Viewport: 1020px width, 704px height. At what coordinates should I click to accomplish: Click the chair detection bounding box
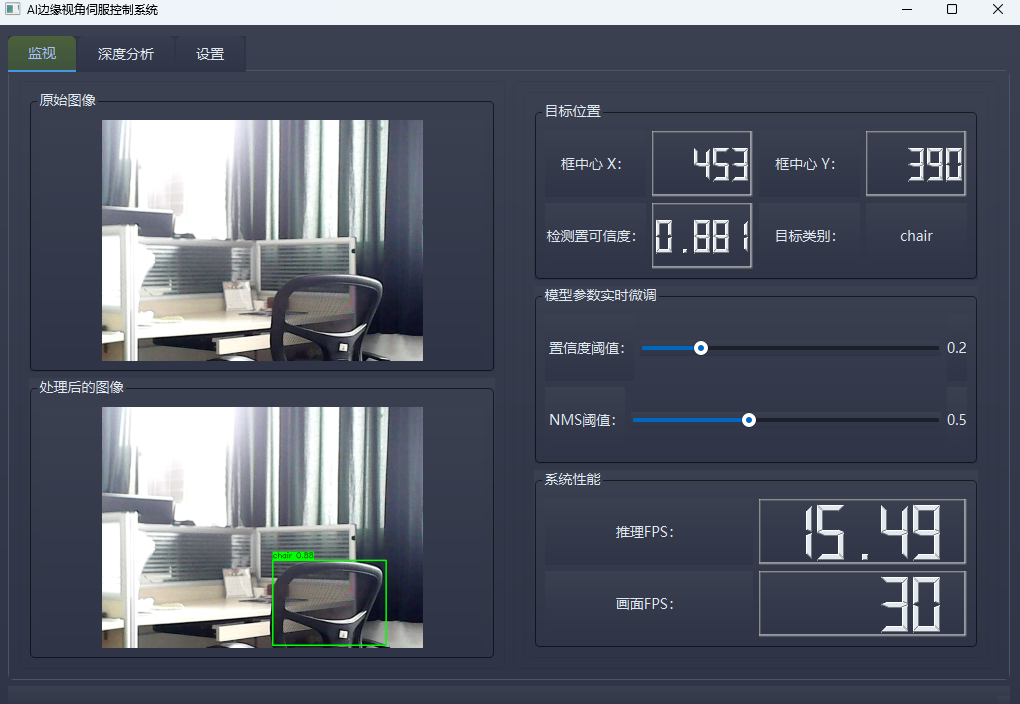pyautogui.click(x=330, y=603)
